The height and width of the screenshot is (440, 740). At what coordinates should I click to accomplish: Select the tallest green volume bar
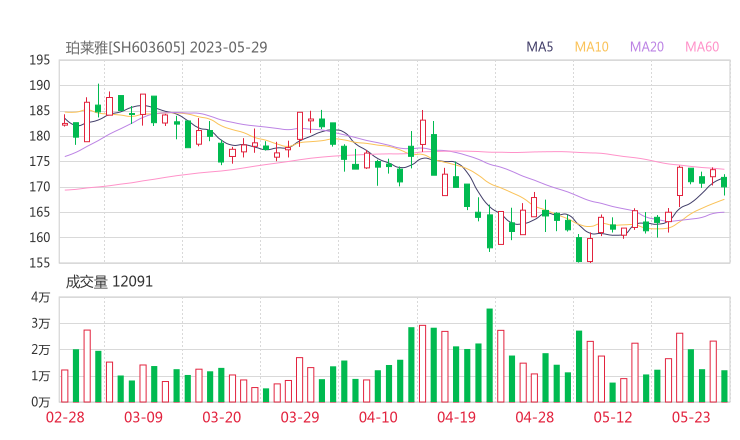pyautogui.click(x=490, y=355)
